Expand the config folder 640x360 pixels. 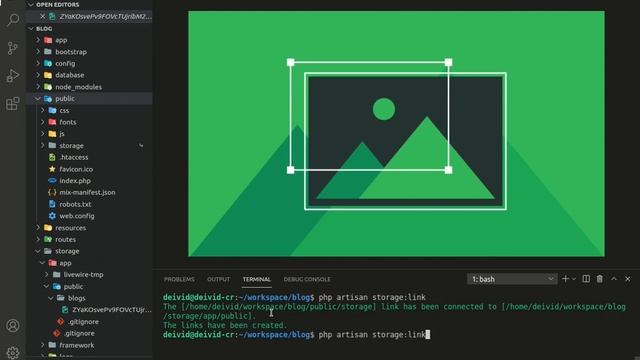(89, 63)
